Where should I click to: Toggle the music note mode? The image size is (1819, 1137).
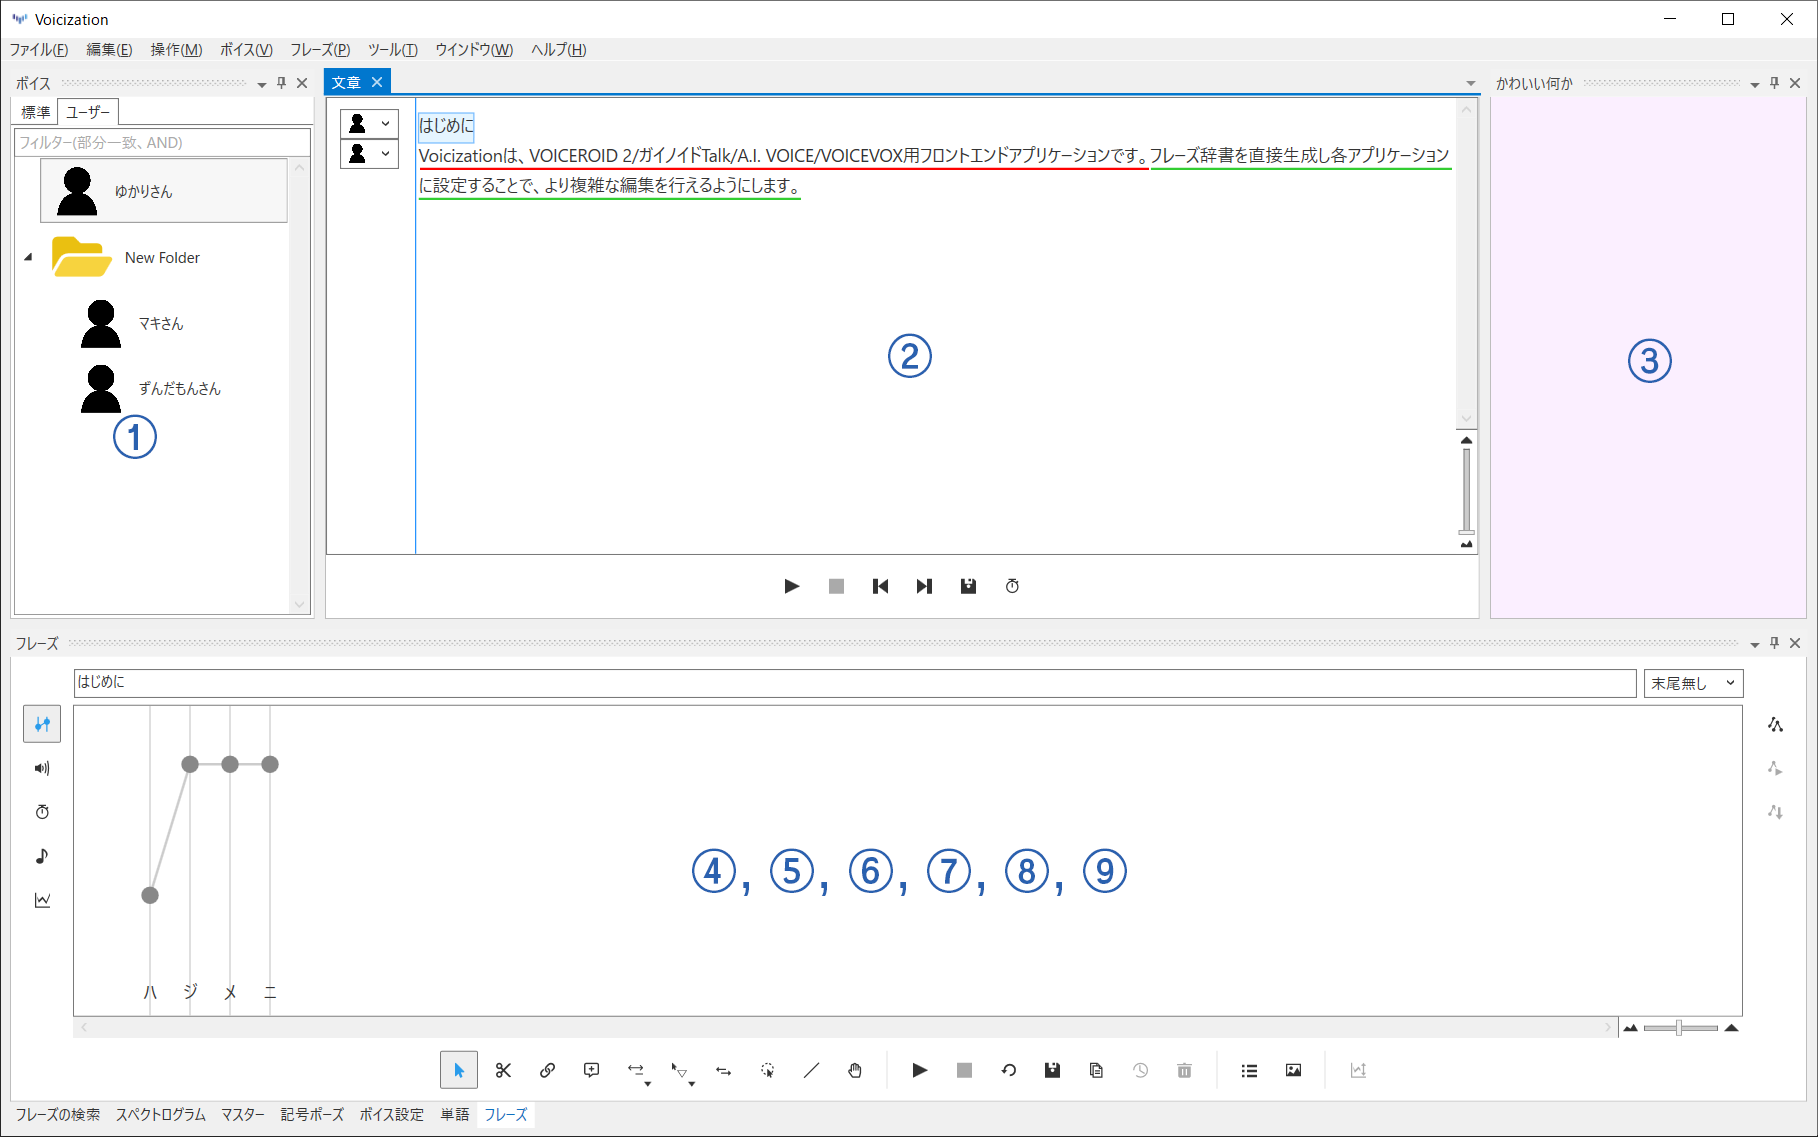[x=42, y=856]
